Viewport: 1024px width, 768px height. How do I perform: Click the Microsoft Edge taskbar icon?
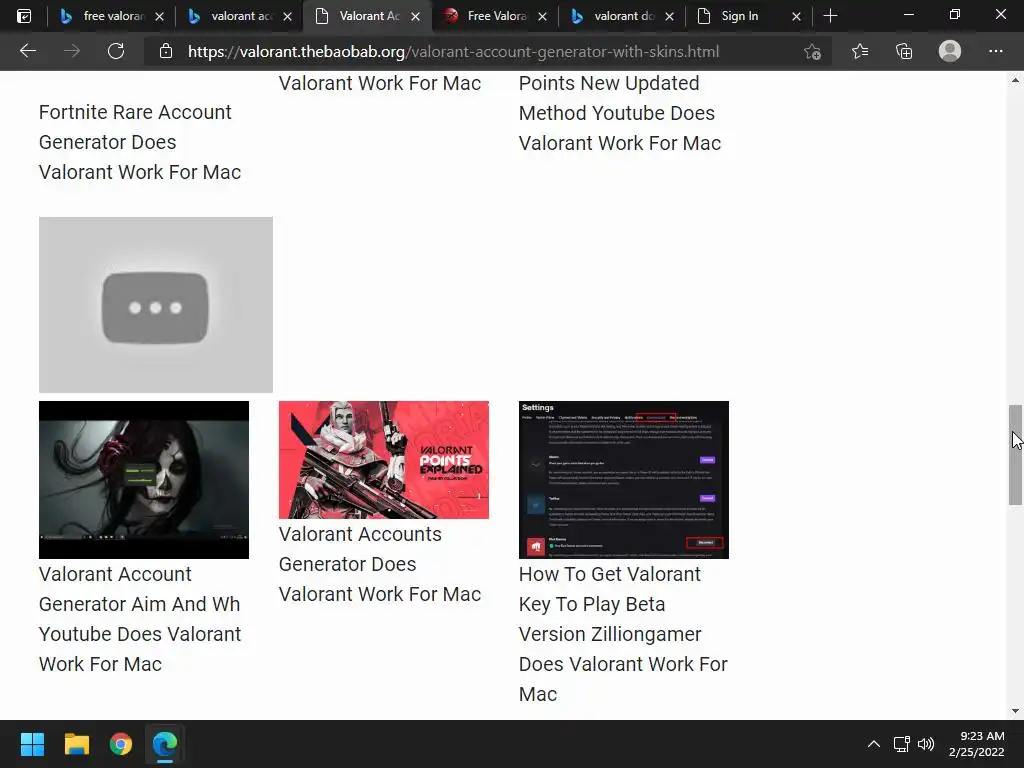[165, 744]
